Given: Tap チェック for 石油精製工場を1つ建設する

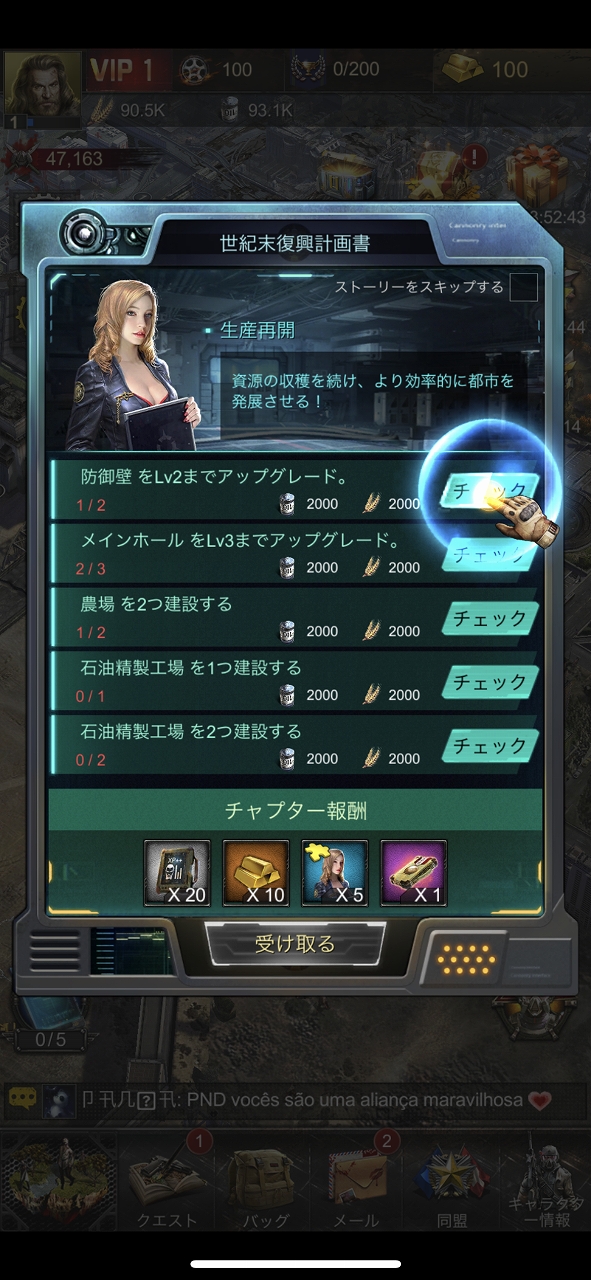Looking at the screenshot, I should pos(490,682).
